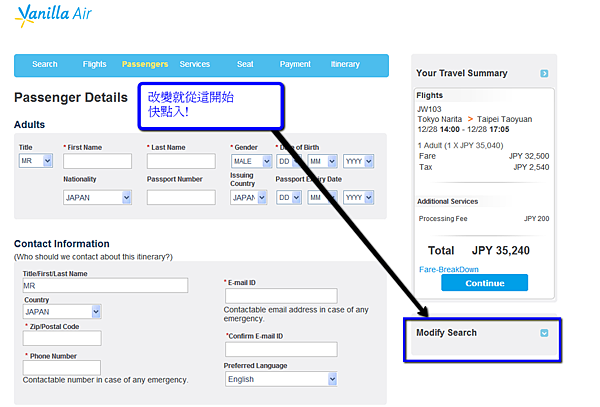This screenshot has height=407, width=600.
Task: Collapse Your Travel Summary panel icon
Action: click(544, 73)
